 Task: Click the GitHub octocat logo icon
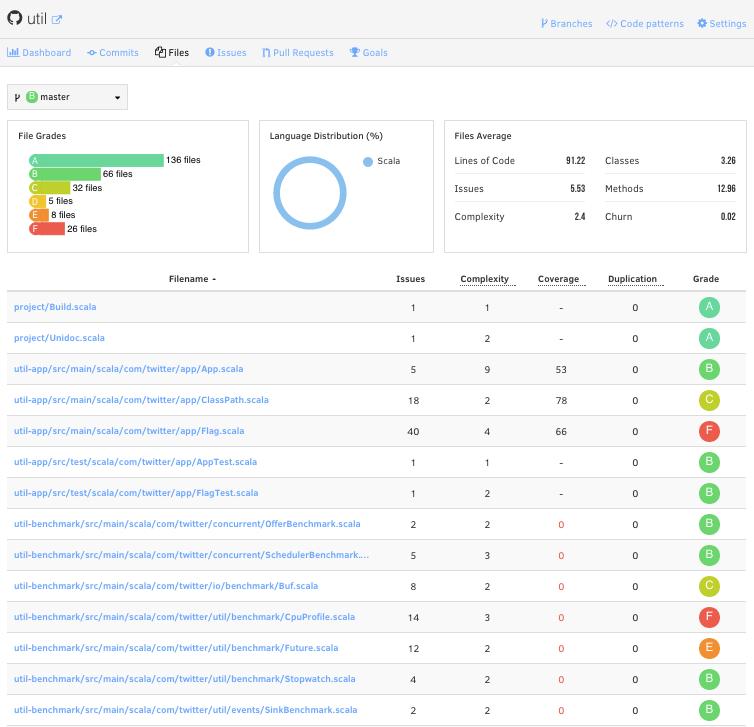point(14,18)
